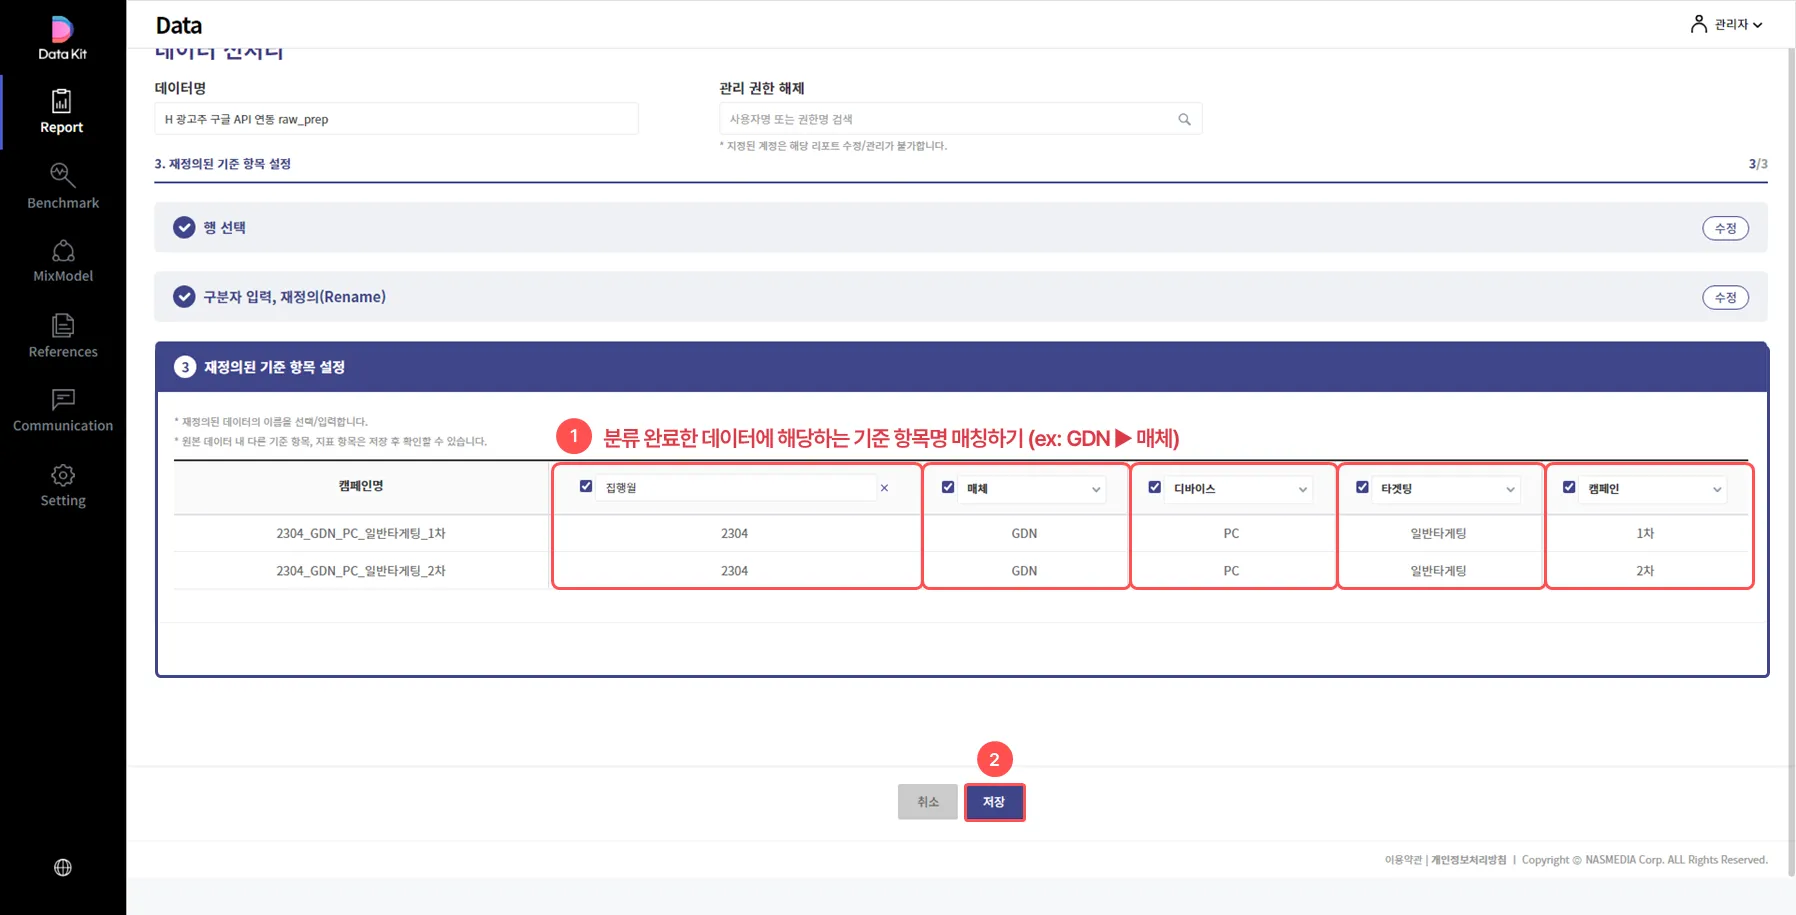Click the 수정 button for 행 선택

click(1726, 228)
